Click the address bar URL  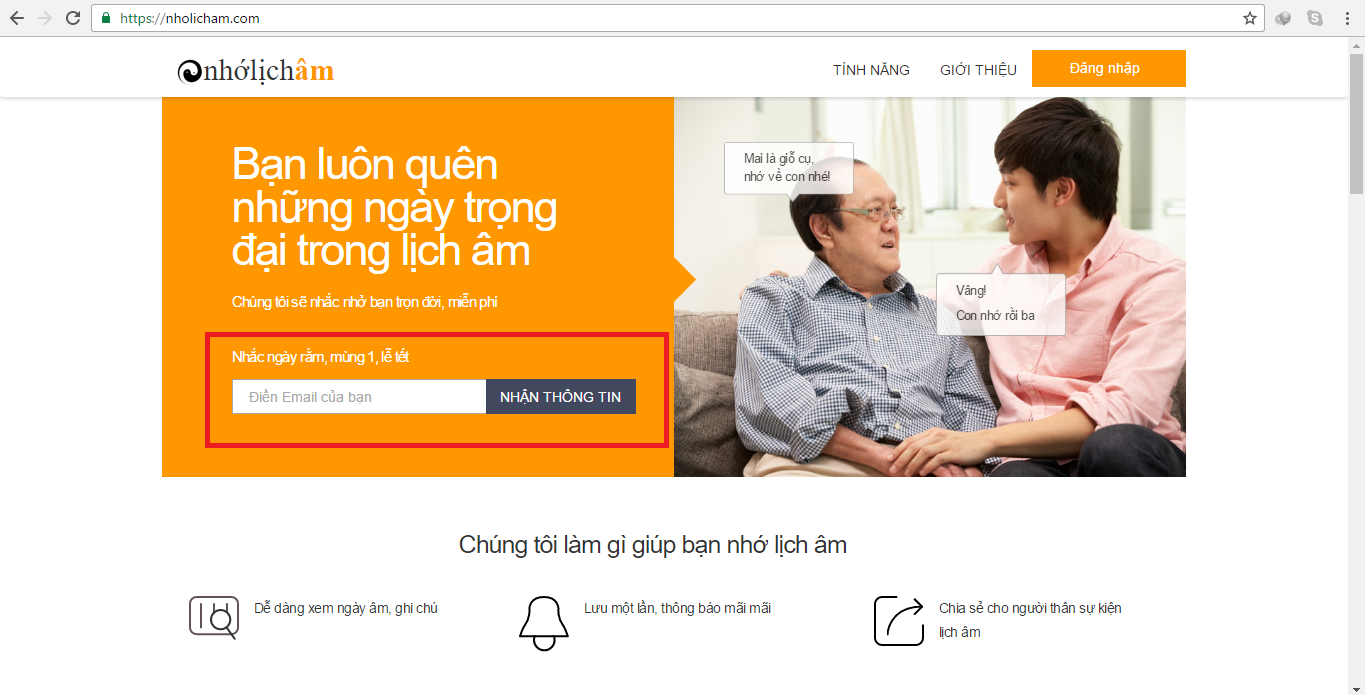tap(190, 18)
